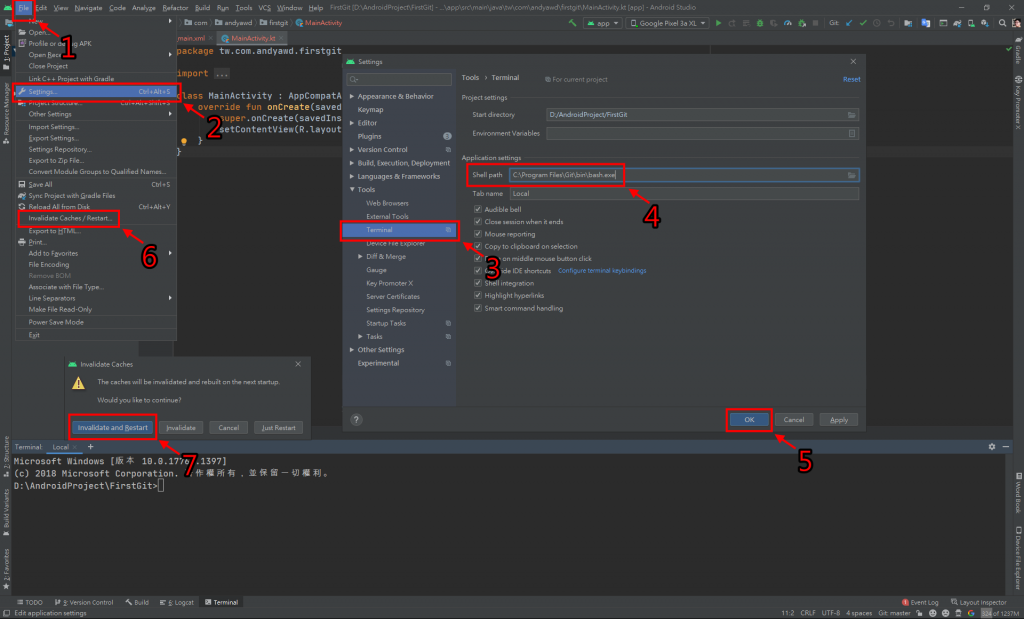Toggle Close session when it ends checkbox
This screenshot has width=1024, height=619.
click(x=477, y=222)
